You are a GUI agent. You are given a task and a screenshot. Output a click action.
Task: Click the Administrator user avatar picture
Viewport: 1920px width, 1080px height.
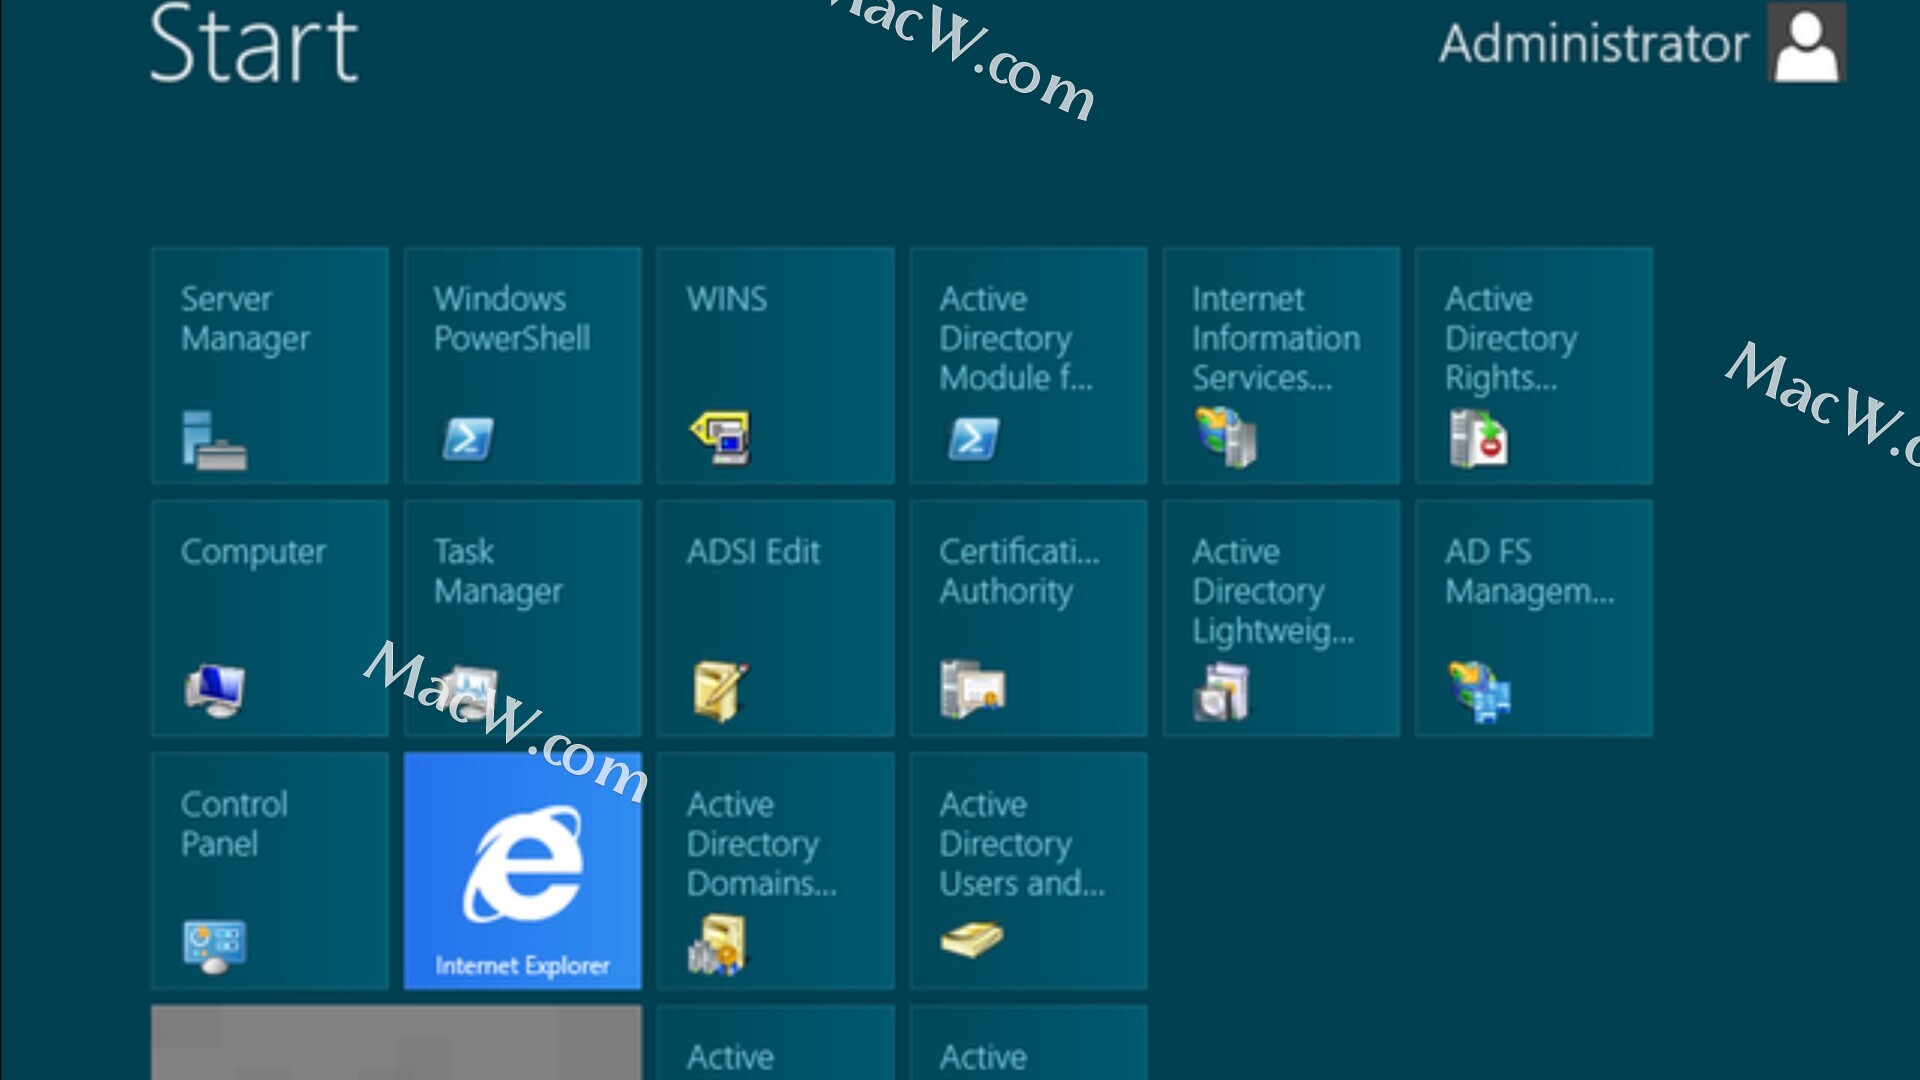click(1806, 43)
